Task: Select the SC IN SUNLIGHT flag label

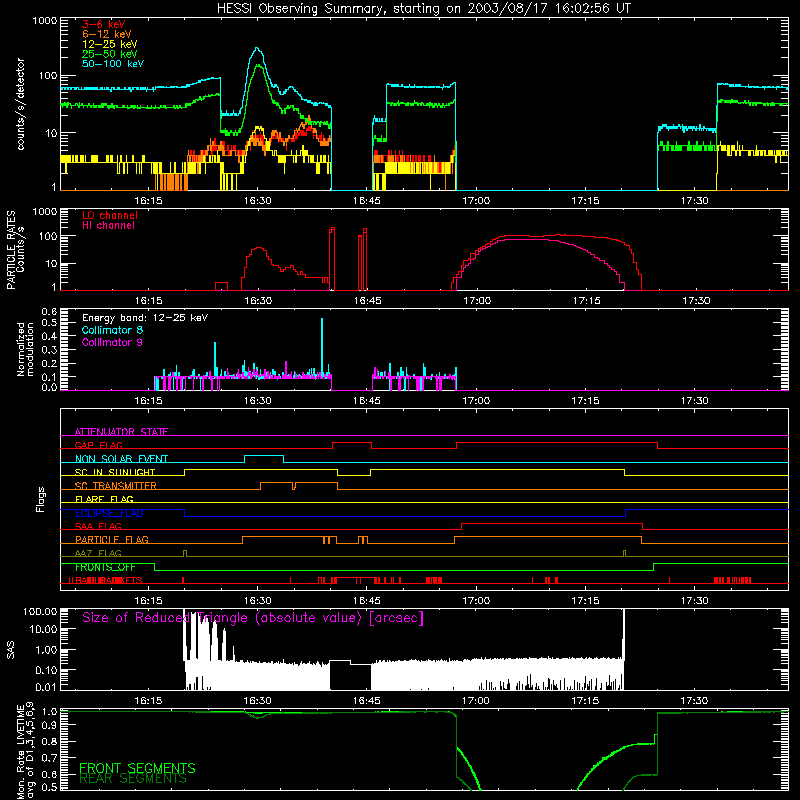Action: (115, 472)
